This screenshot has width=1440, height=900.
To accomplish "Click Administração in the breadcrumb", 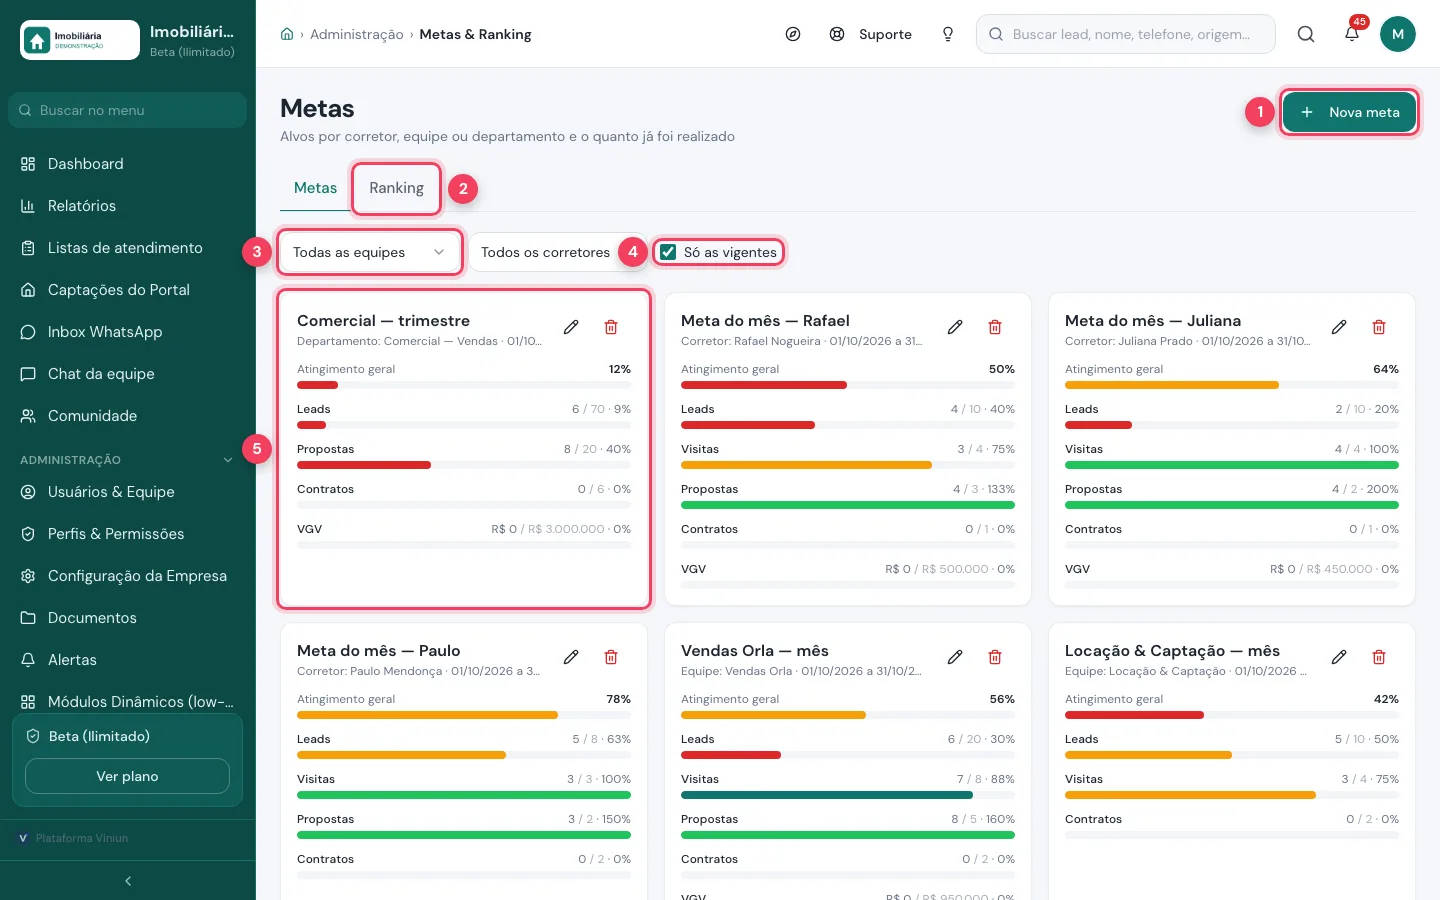I will pyautogui.click(x=356, y=34).
